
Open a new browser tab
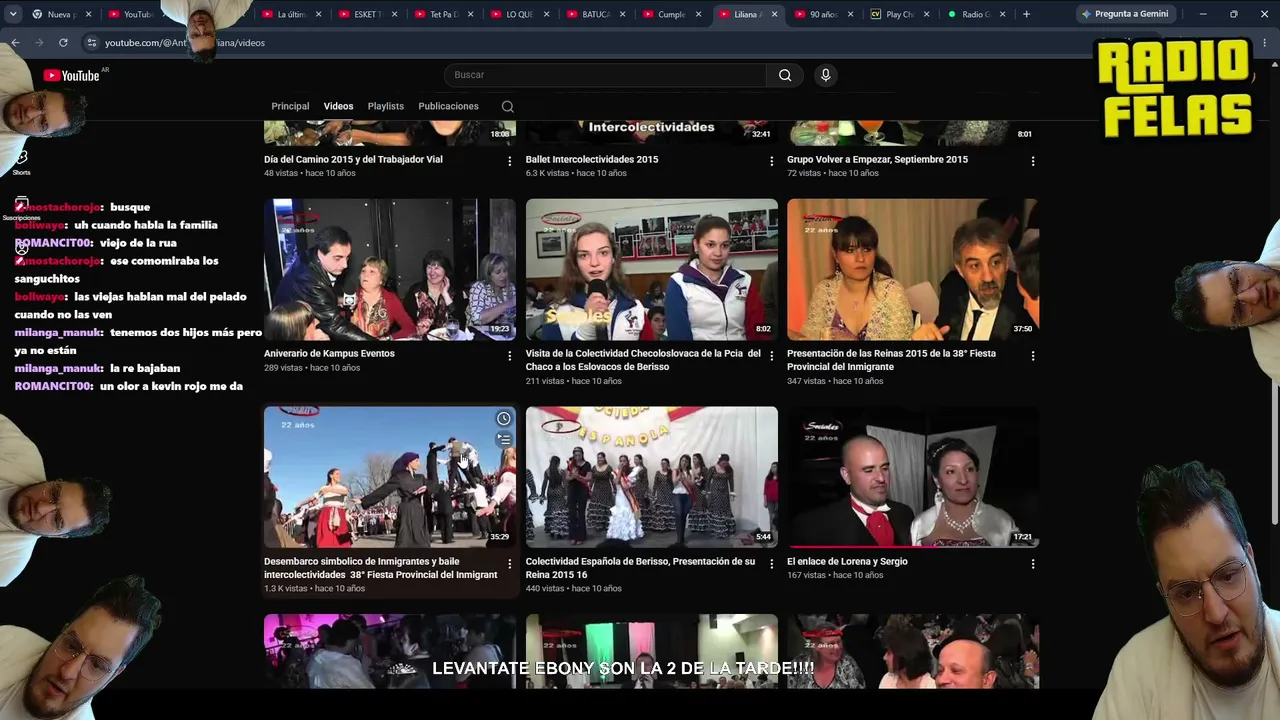pos(1026,14)
